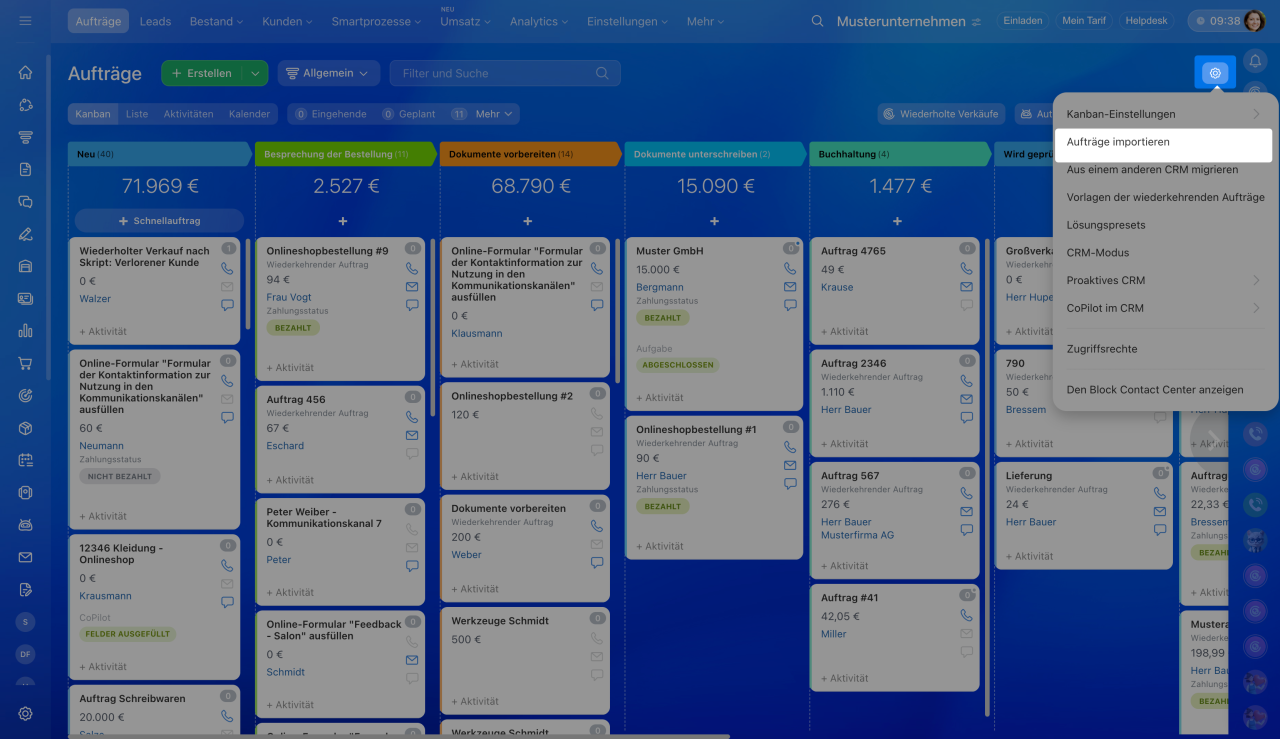Open the gear icon at the sidebar bottom
This screenshot has width=1280, height=739.
click(x=25, y=714)
